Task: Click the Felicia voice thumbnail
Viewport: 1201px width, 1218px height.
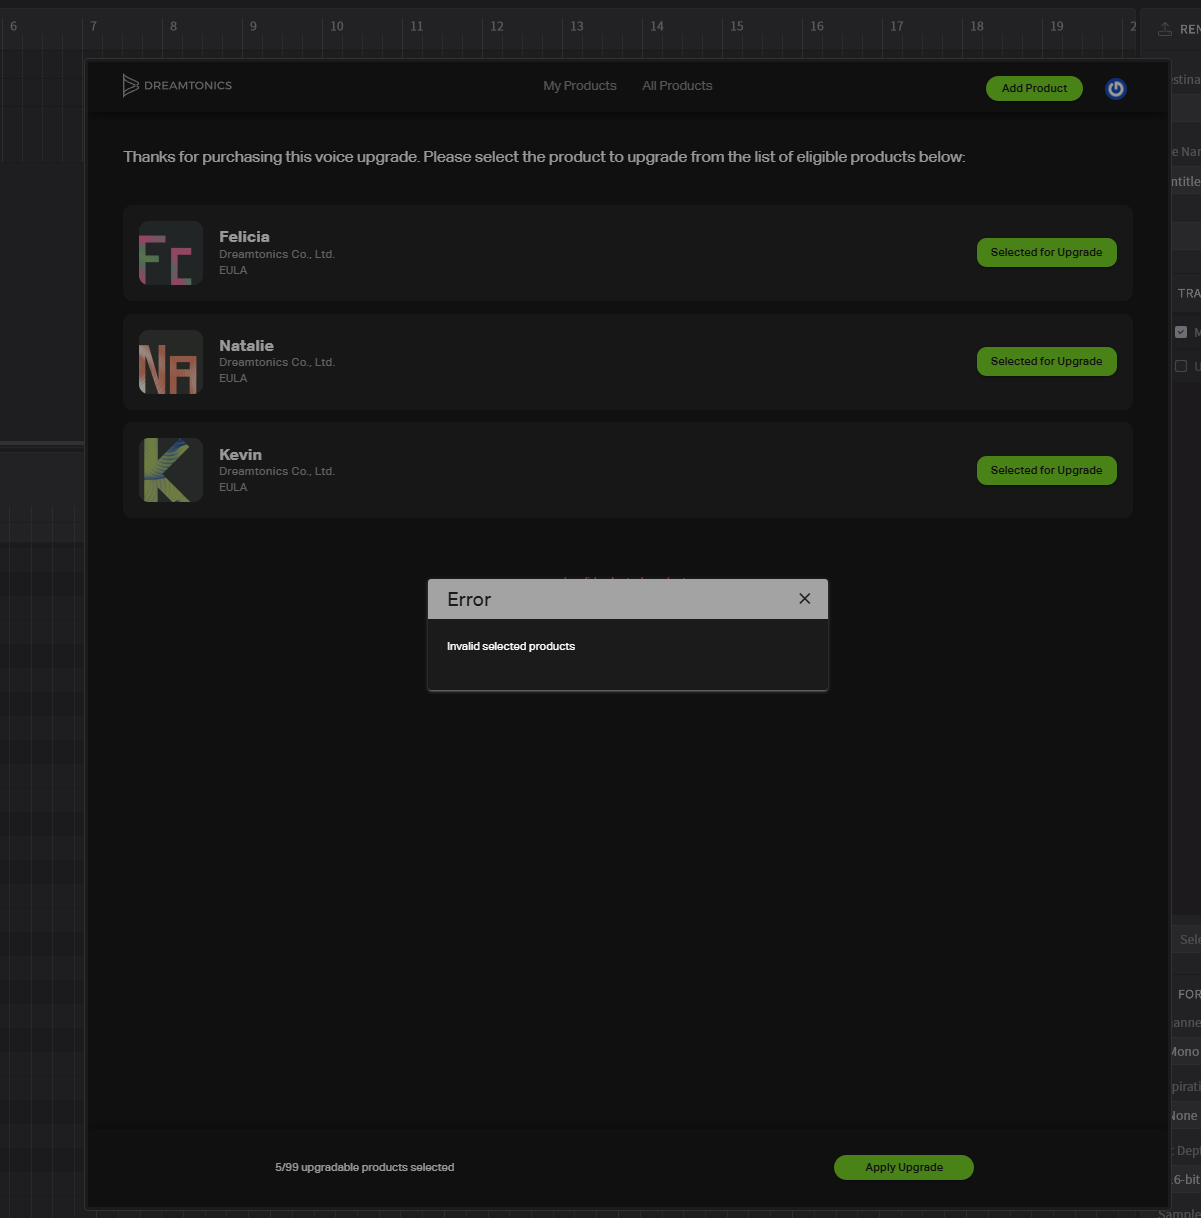Action: pos(171,253)
